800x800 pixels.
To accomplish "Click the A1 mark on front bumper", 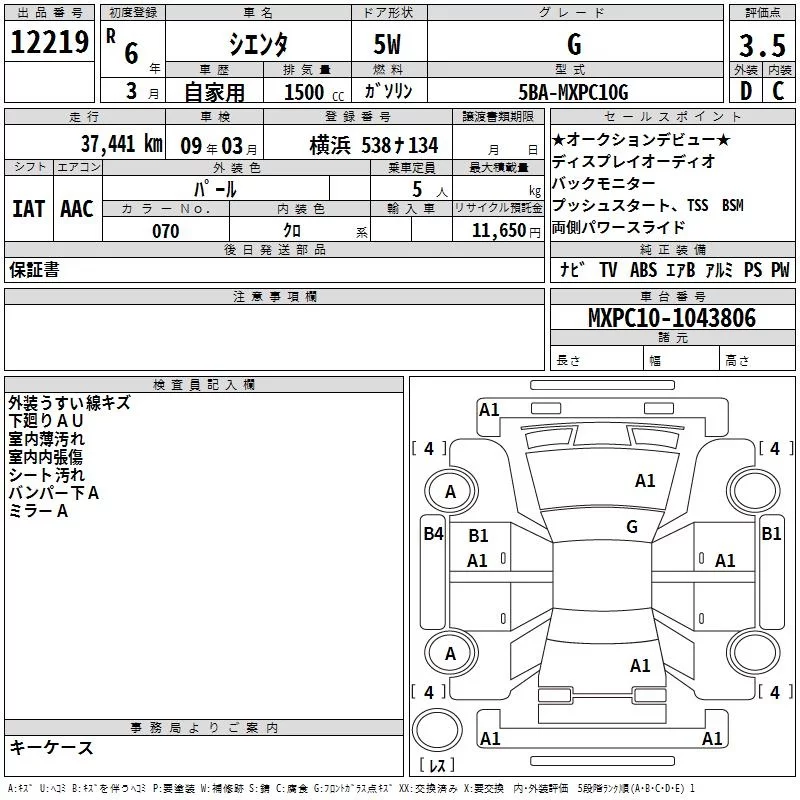I will coord(489,410).
